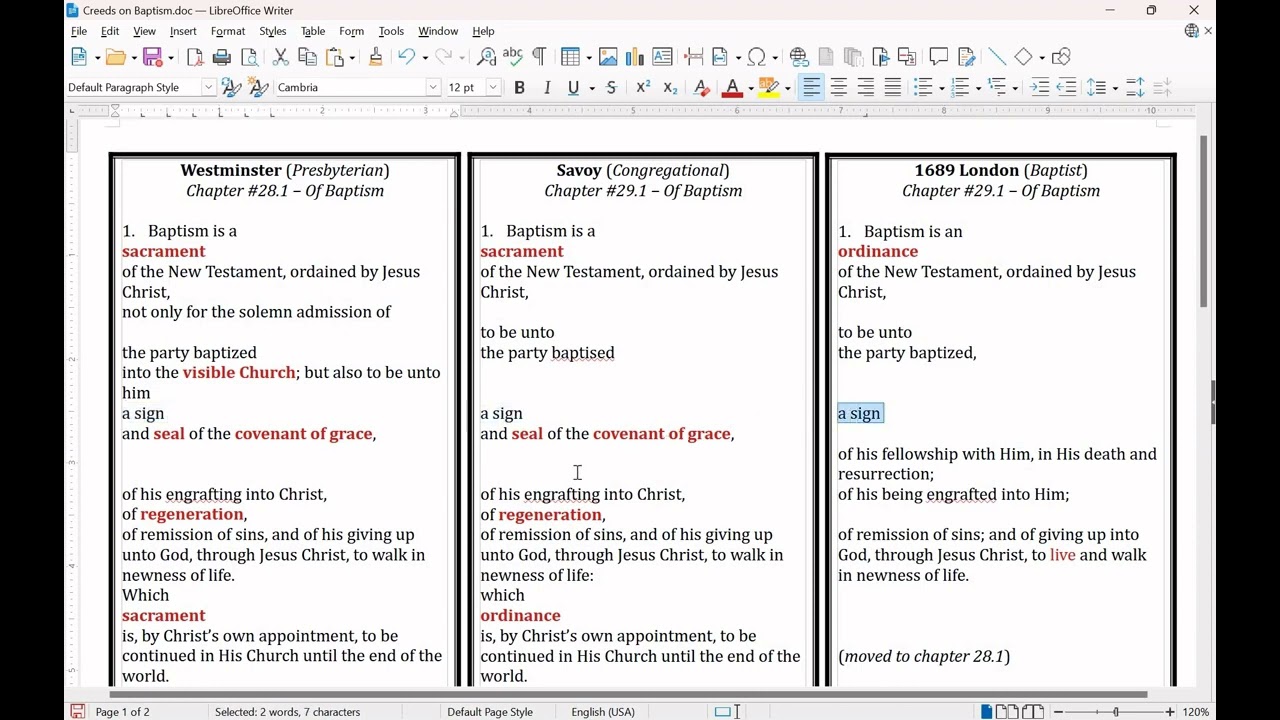1280x720 pixels.
Task: Expand the Ordered List dropdown arrow
Action: 978,88
